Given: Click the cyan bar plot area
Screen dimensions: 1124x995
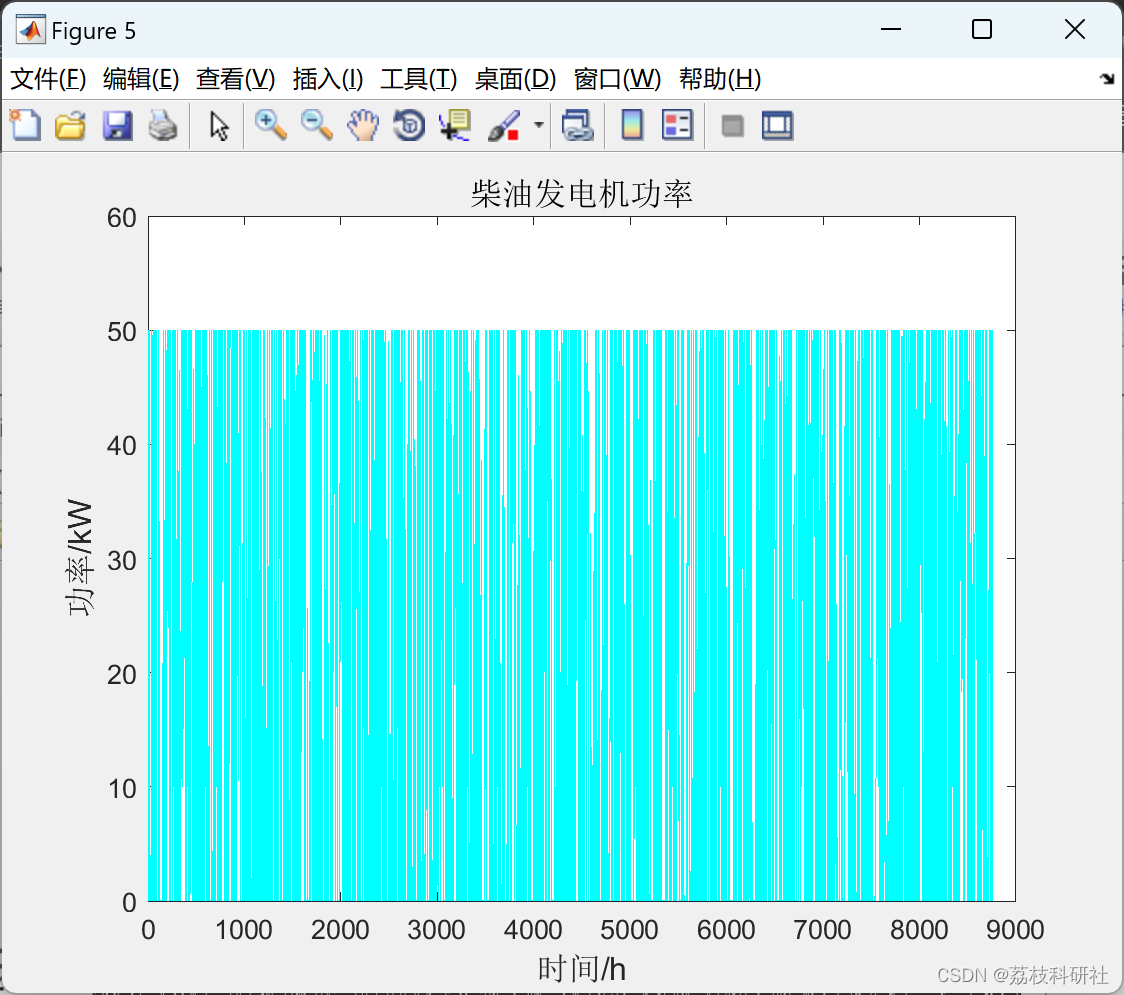Looking at the screenshot, I should (571, 615).
